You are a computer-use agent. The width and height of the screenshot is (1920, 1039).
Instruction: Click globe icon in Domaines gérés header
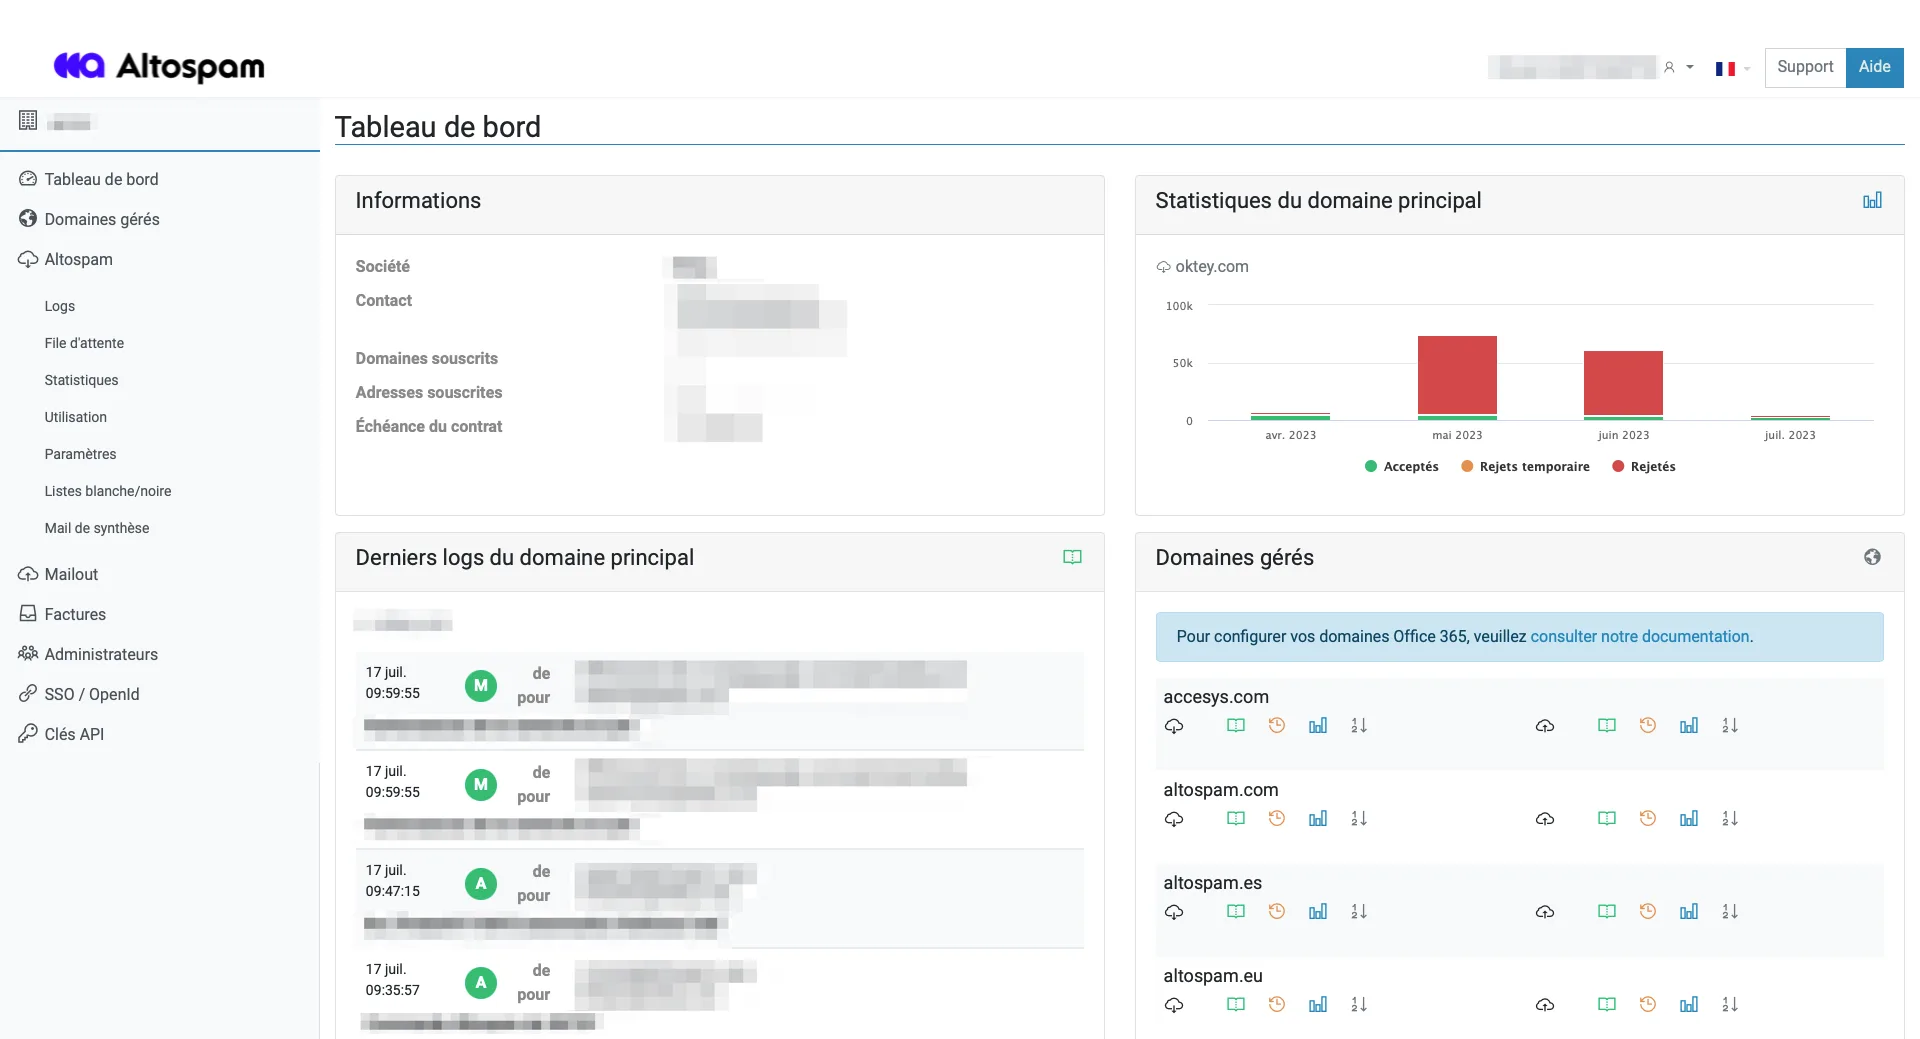(x=1872, y=558)
